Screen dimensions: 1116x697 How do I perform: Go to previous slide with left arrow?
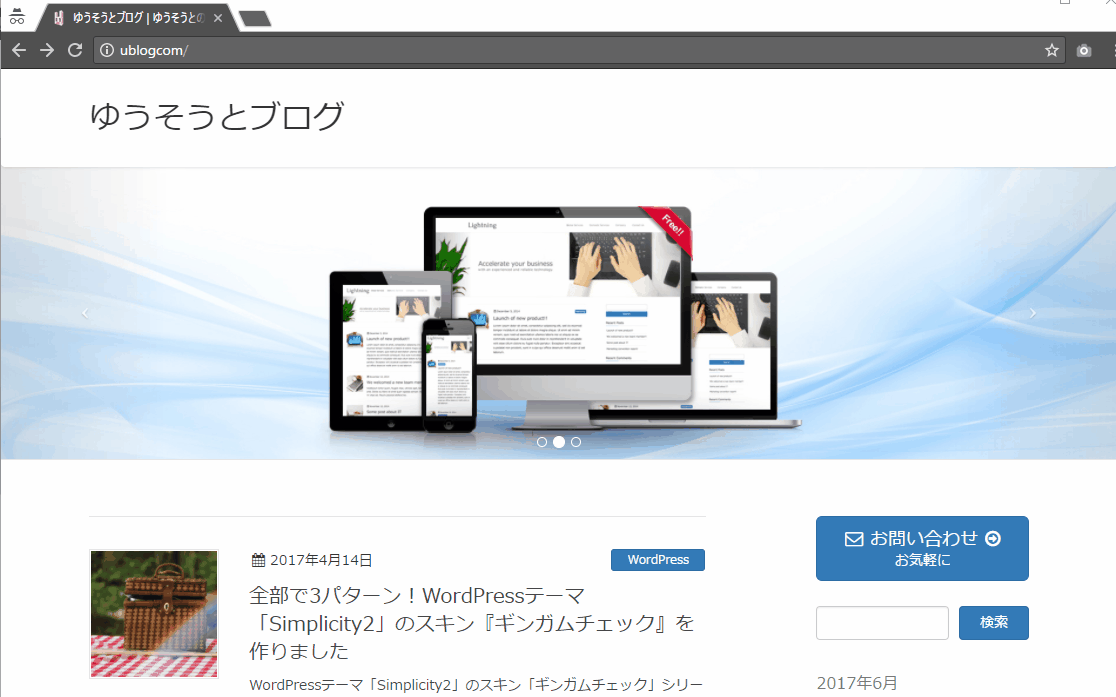[85, 313]
